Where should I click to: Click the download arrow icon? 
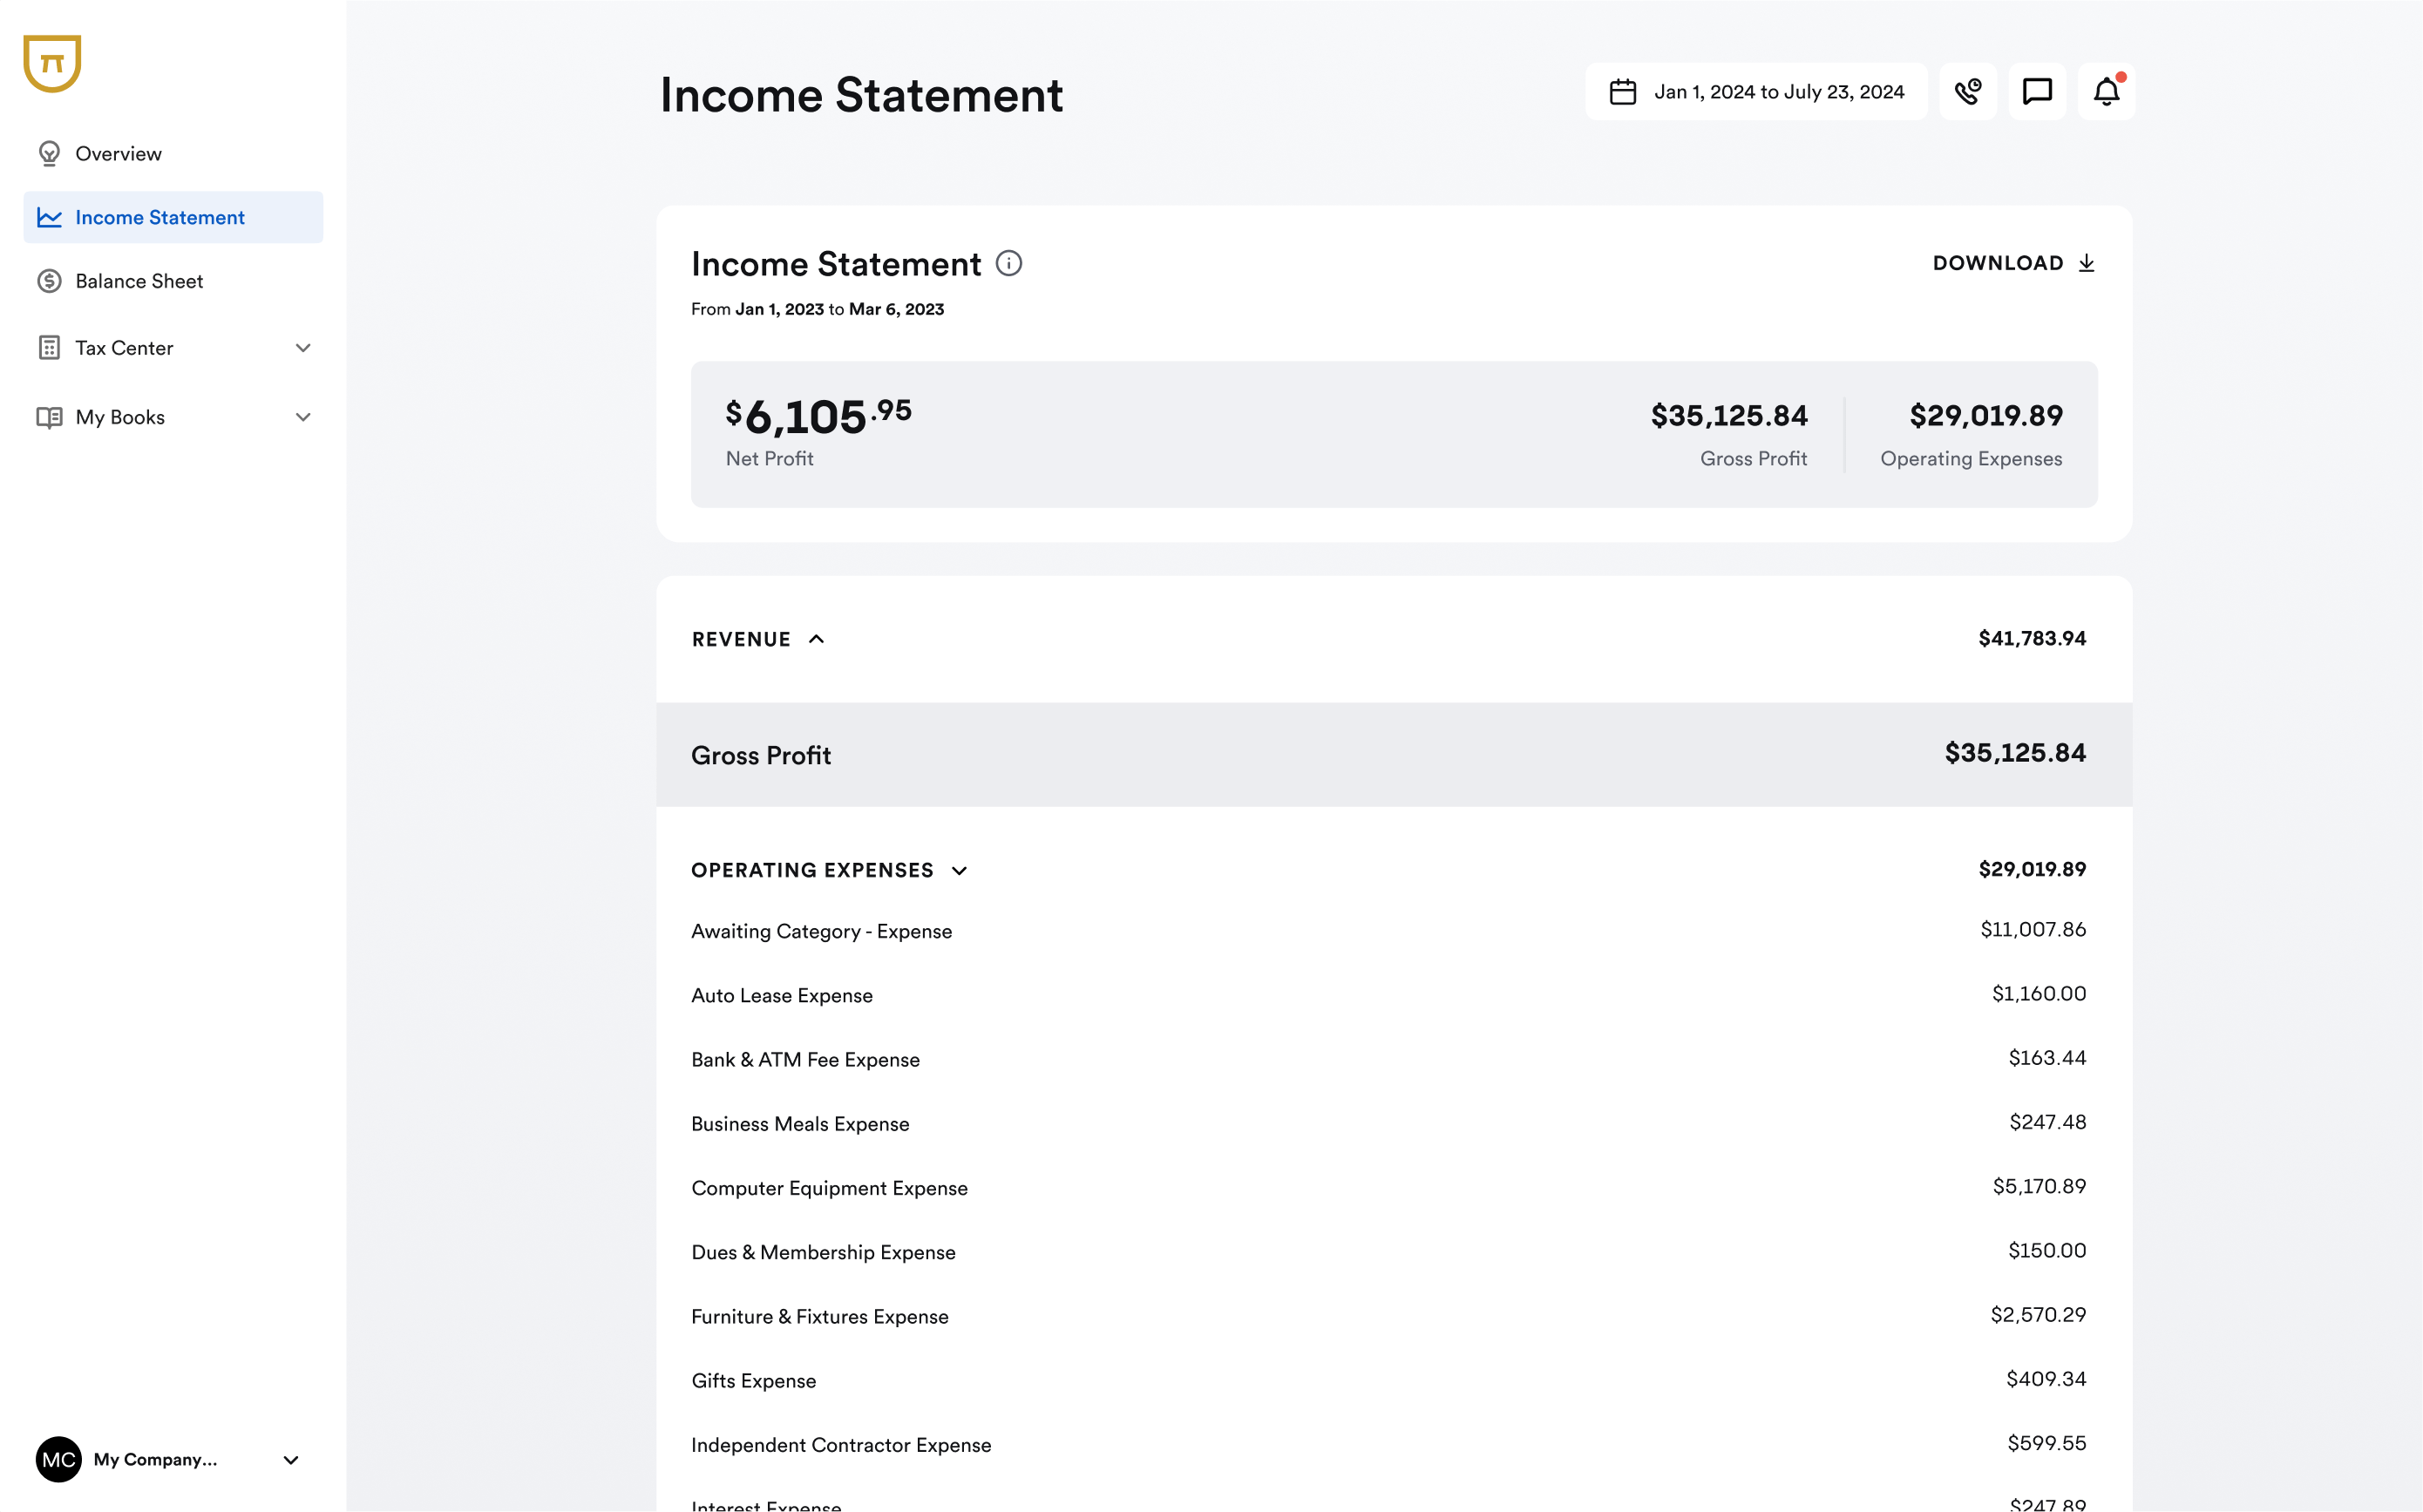coord(2086,263)
